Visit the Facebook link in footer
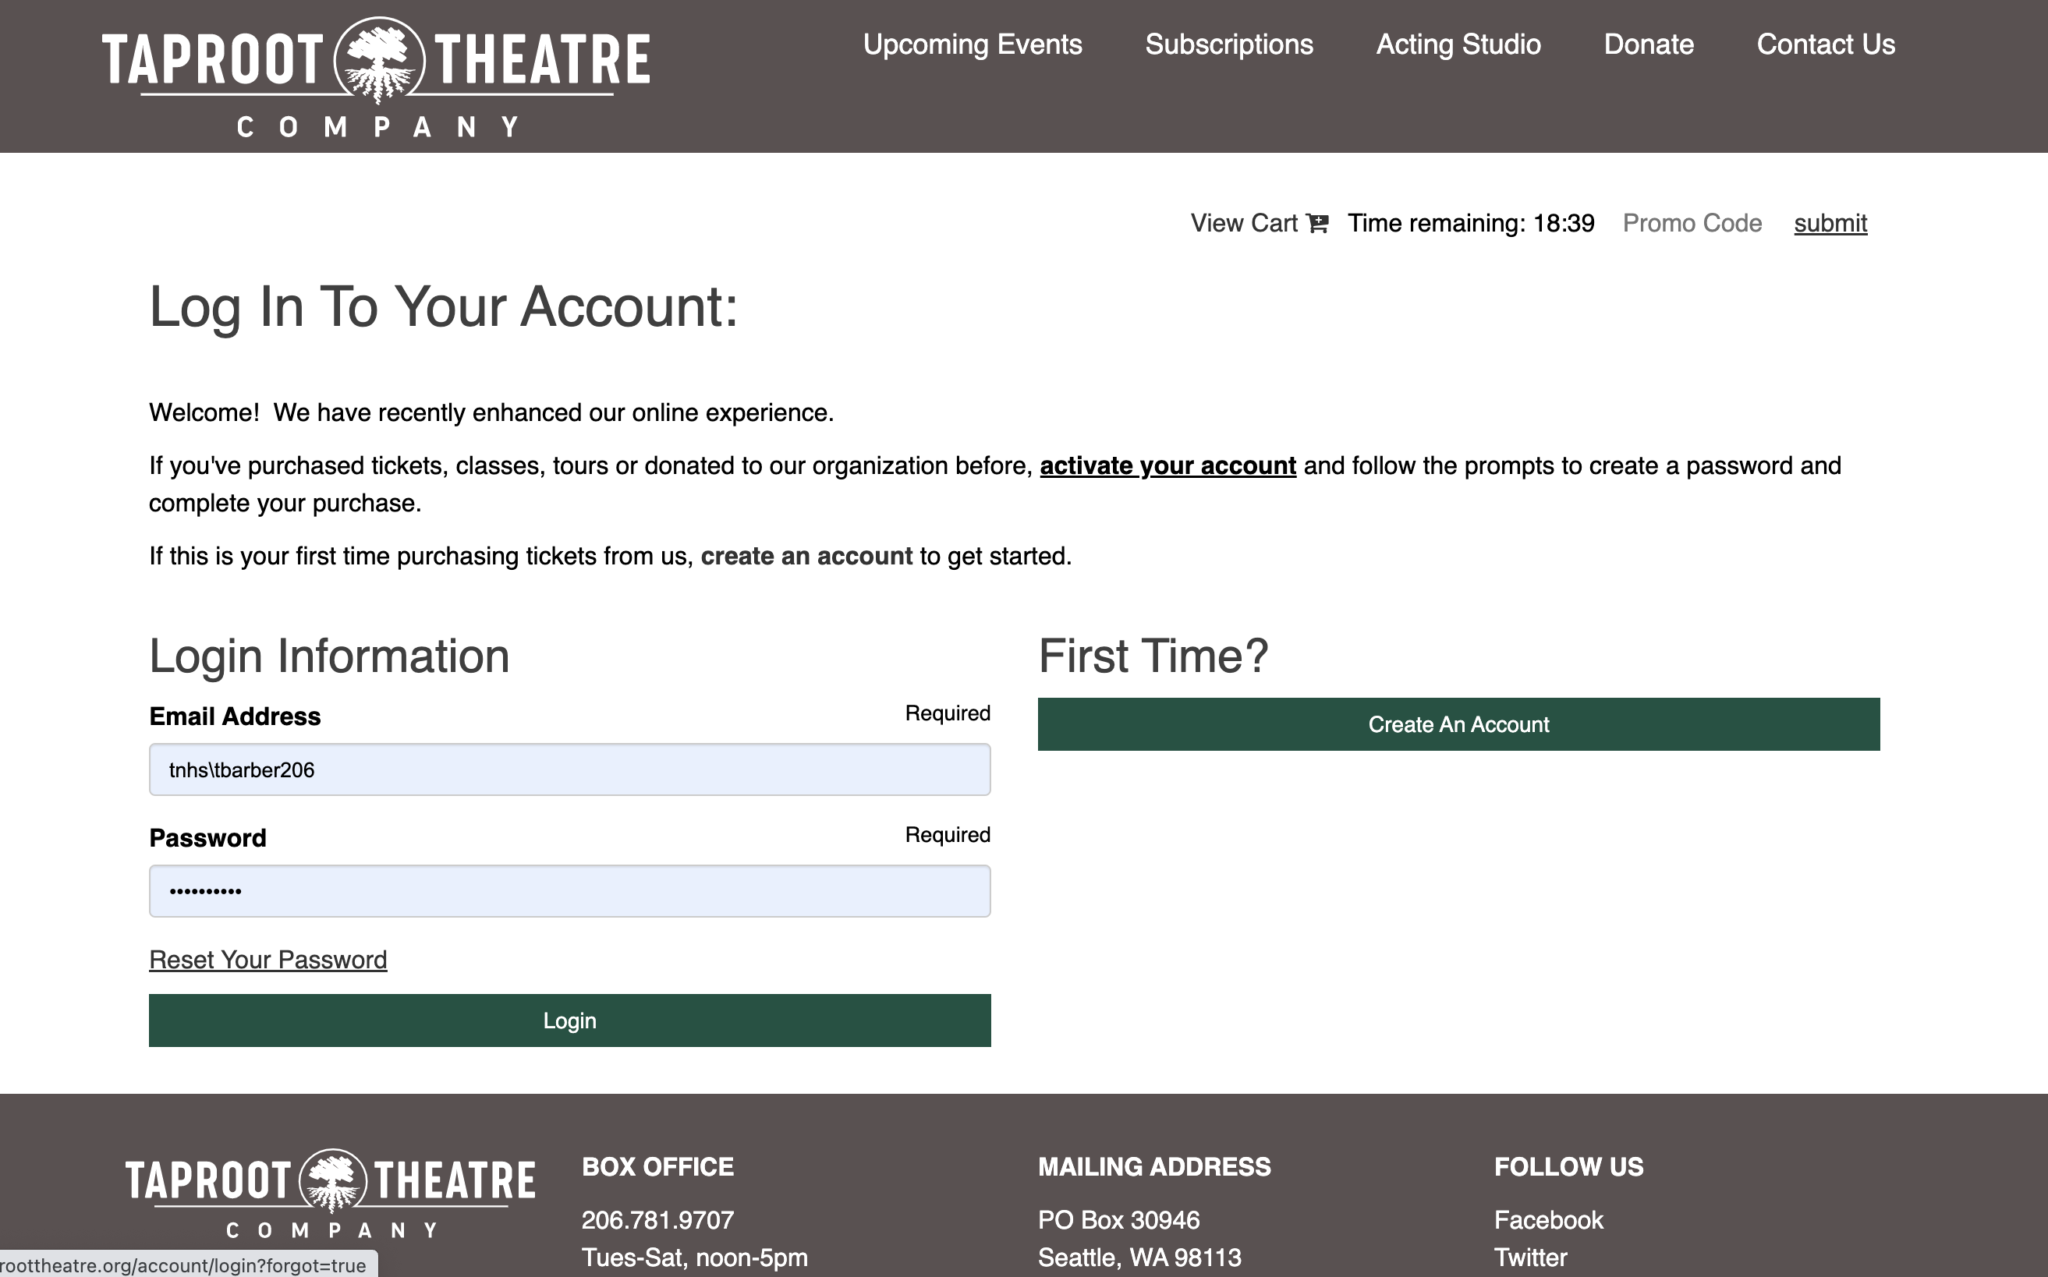 click(x=1548, y=1220)
